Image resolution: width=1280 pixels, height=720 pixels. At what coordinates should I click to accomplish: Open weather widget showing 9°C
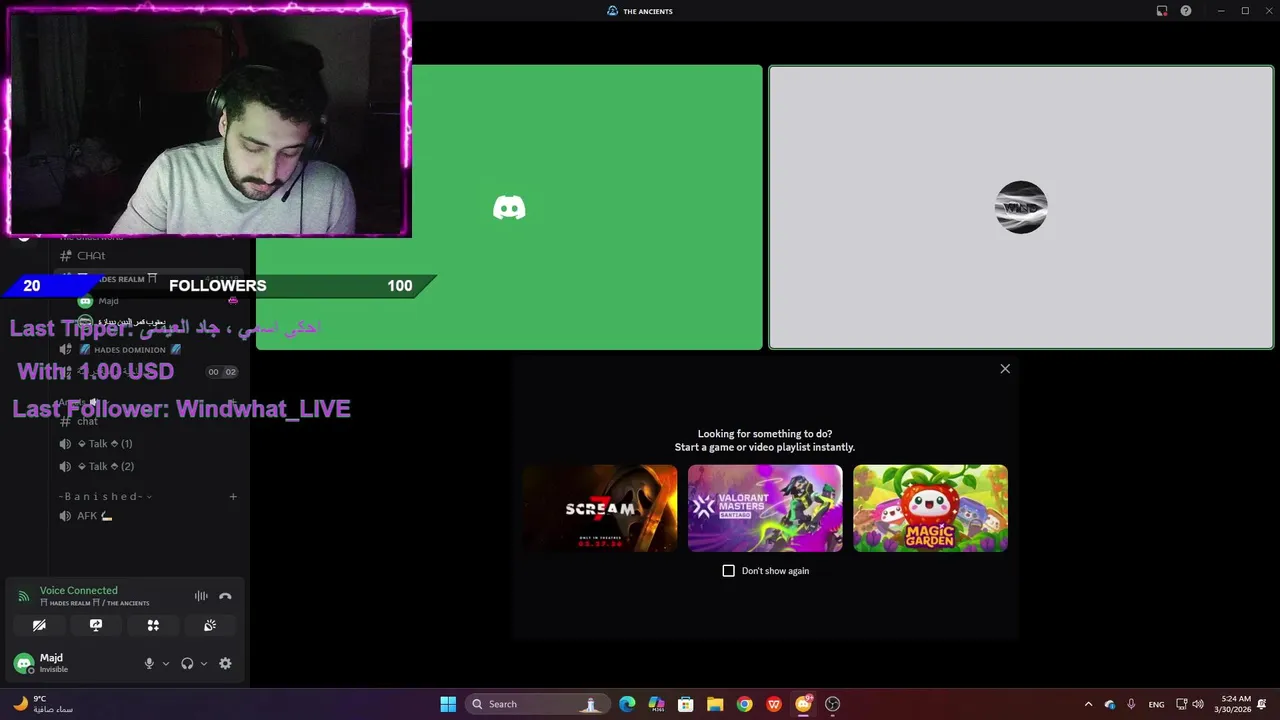tap(42, 704)
